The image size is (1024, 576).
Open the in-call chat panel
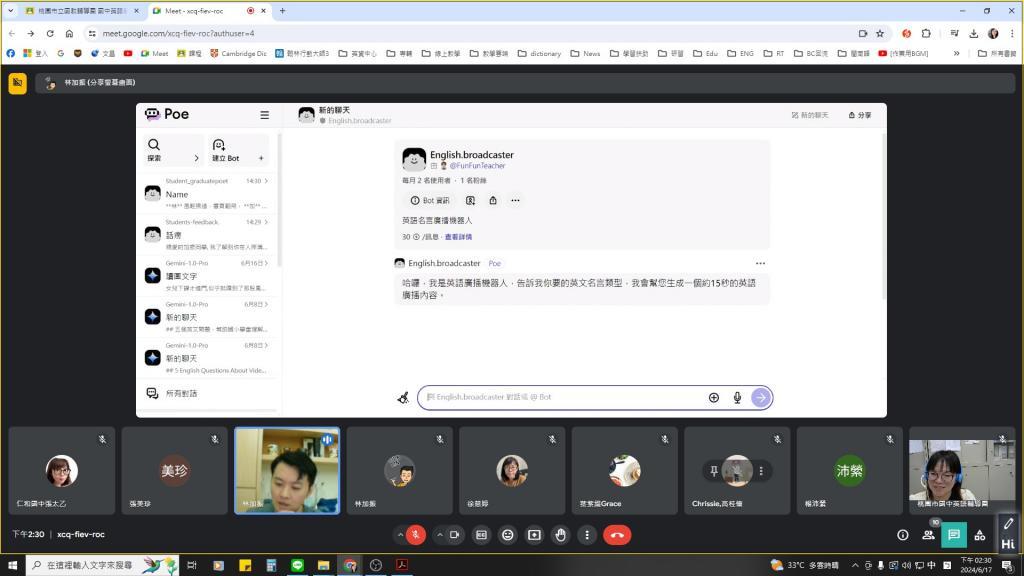(954, 535)
